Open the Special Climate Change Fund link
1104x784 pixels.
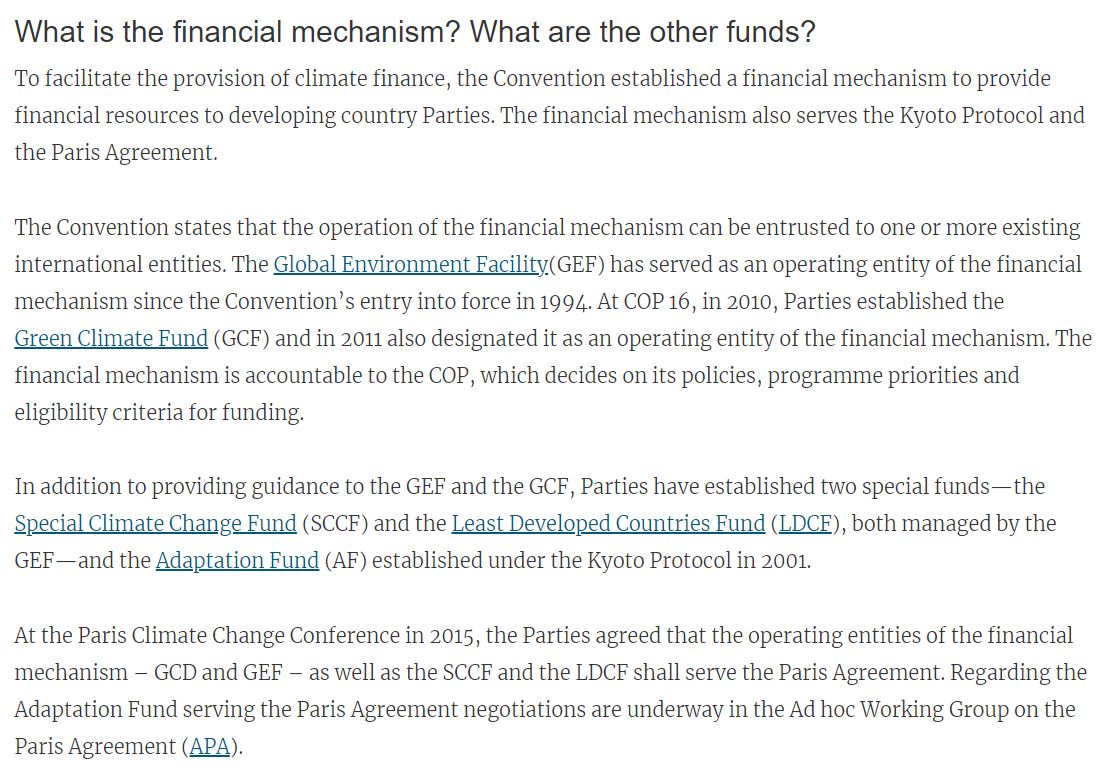tap(156, 524)
